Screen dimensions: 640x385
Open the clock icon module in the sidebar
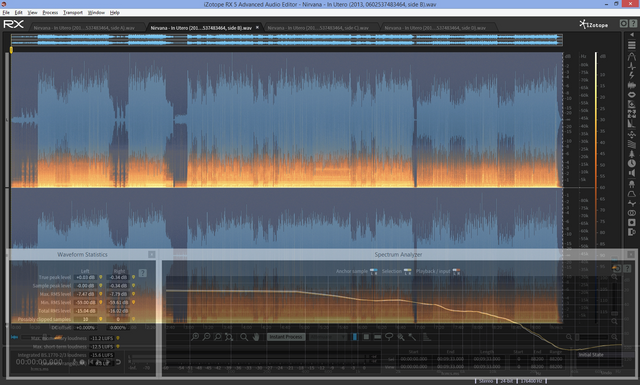pos(631,163)
